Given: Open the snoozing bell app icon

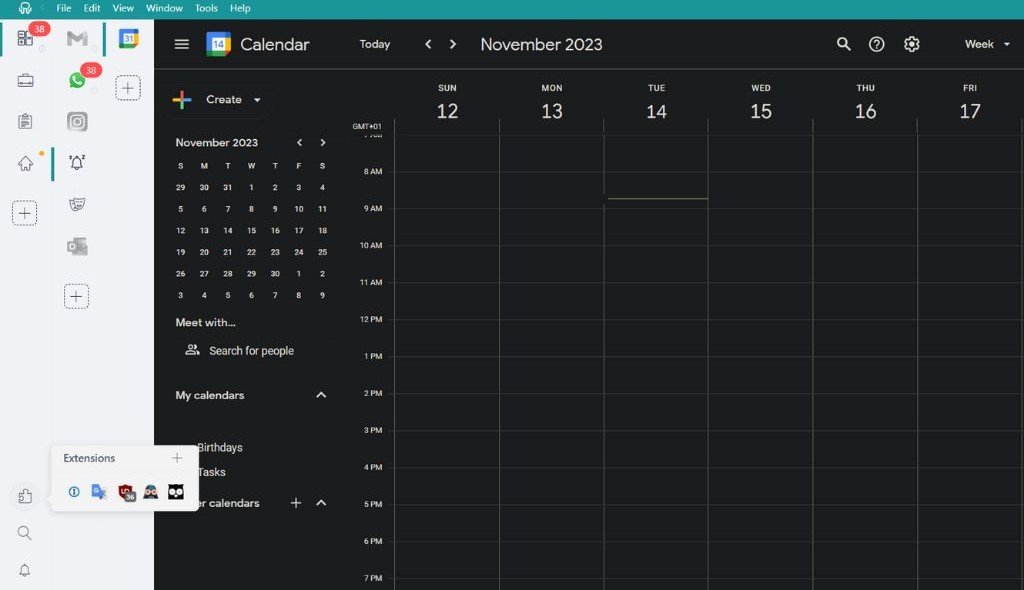Looking at the screenshot, I should (77, 162).
